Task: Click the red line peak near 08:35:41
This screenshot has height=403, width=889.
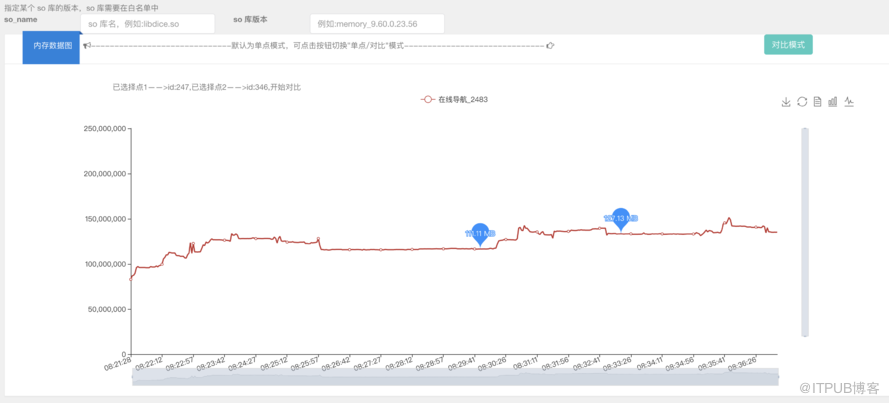Action: [728, 218]
